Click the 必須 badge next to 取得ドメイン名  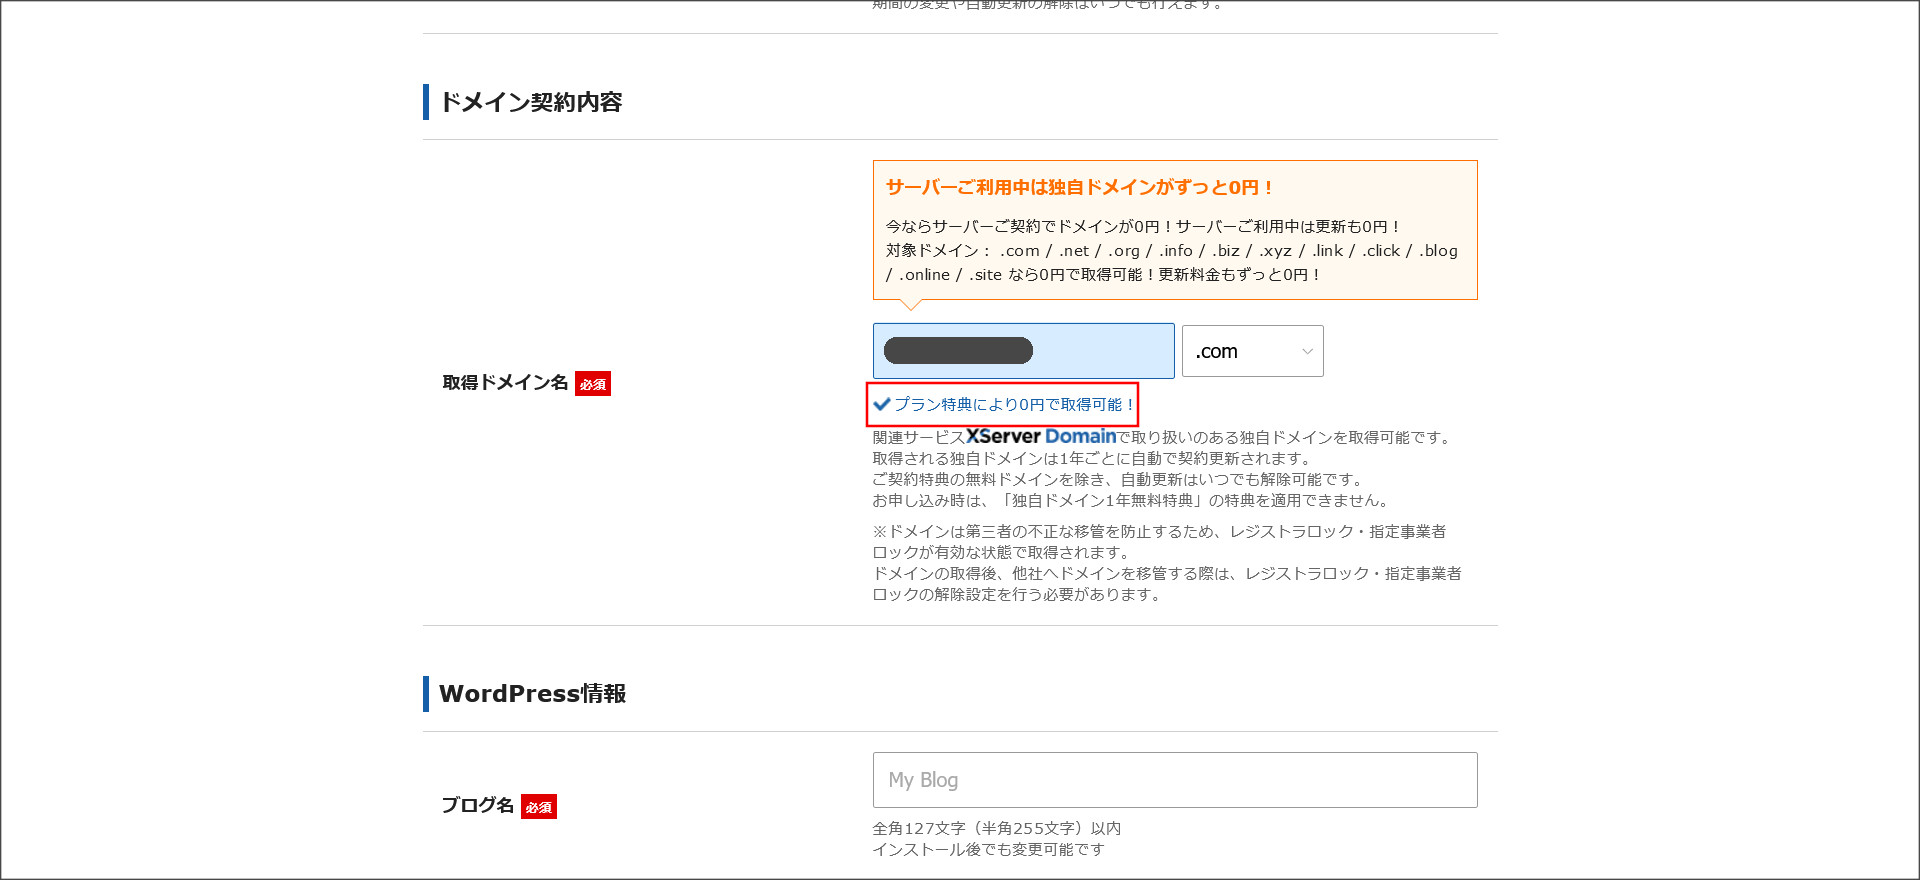[593, 384]
